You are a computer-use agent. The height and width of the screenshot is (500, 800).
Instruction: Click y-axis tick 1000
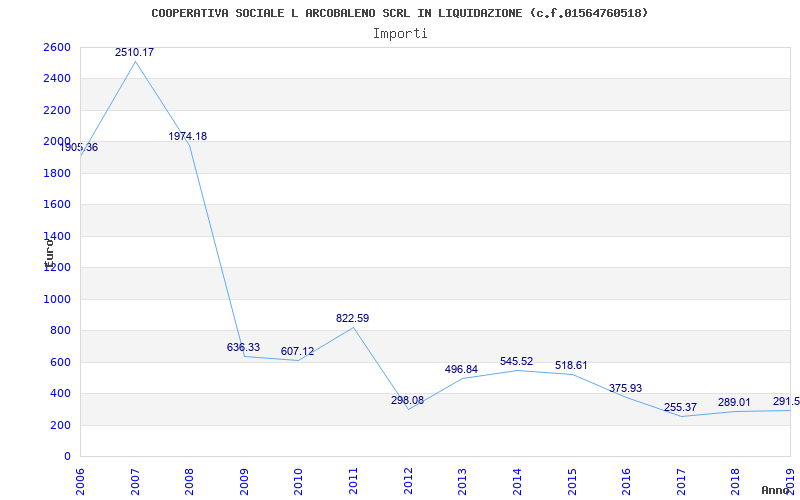57,299
